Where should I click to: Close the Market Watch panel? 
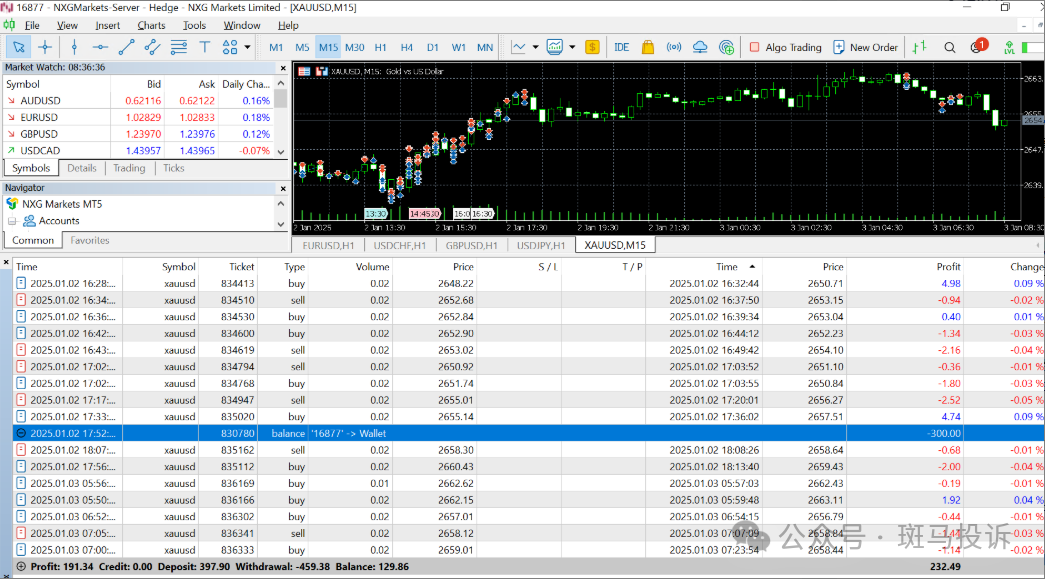tap(283, 68)
